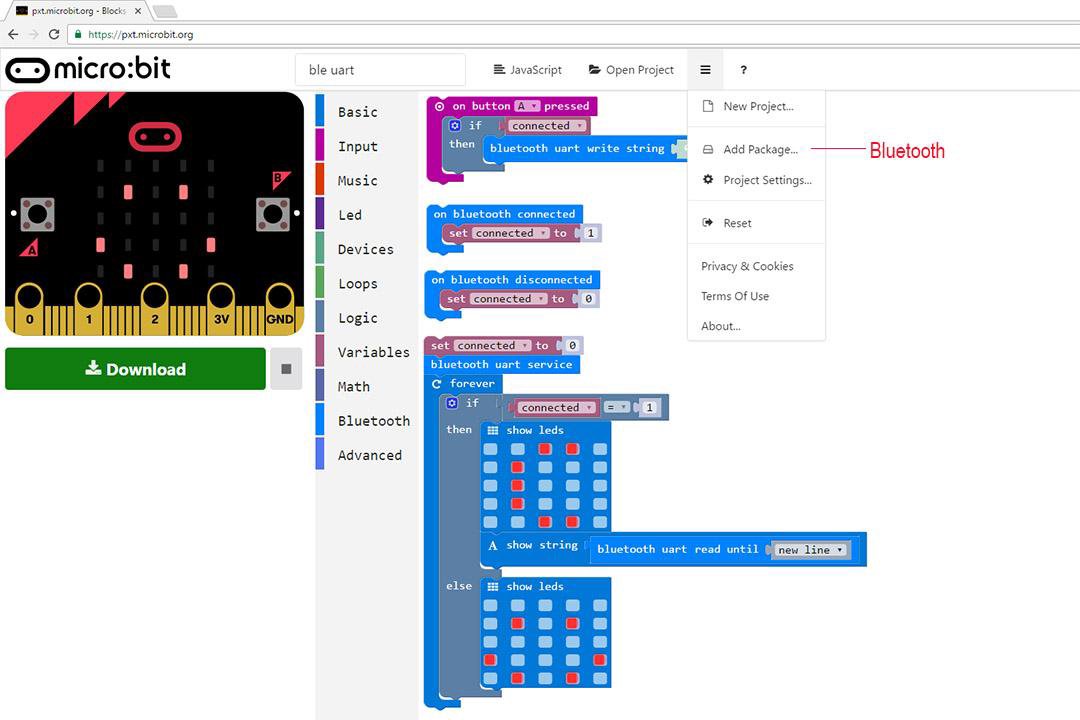Select the Bluetooth category in toolbox

(373, 421)
